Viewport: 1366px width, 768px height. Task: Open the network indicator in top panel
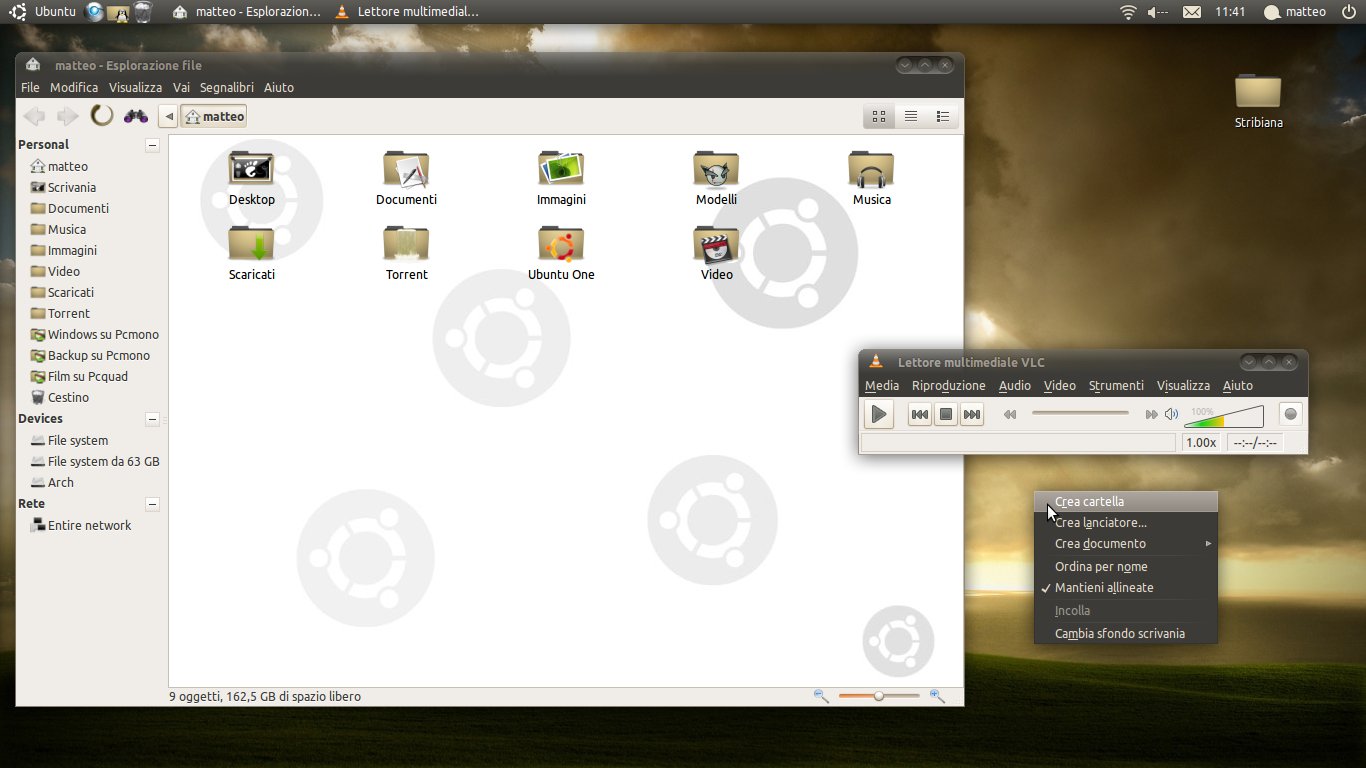[x=1128, y=12]
